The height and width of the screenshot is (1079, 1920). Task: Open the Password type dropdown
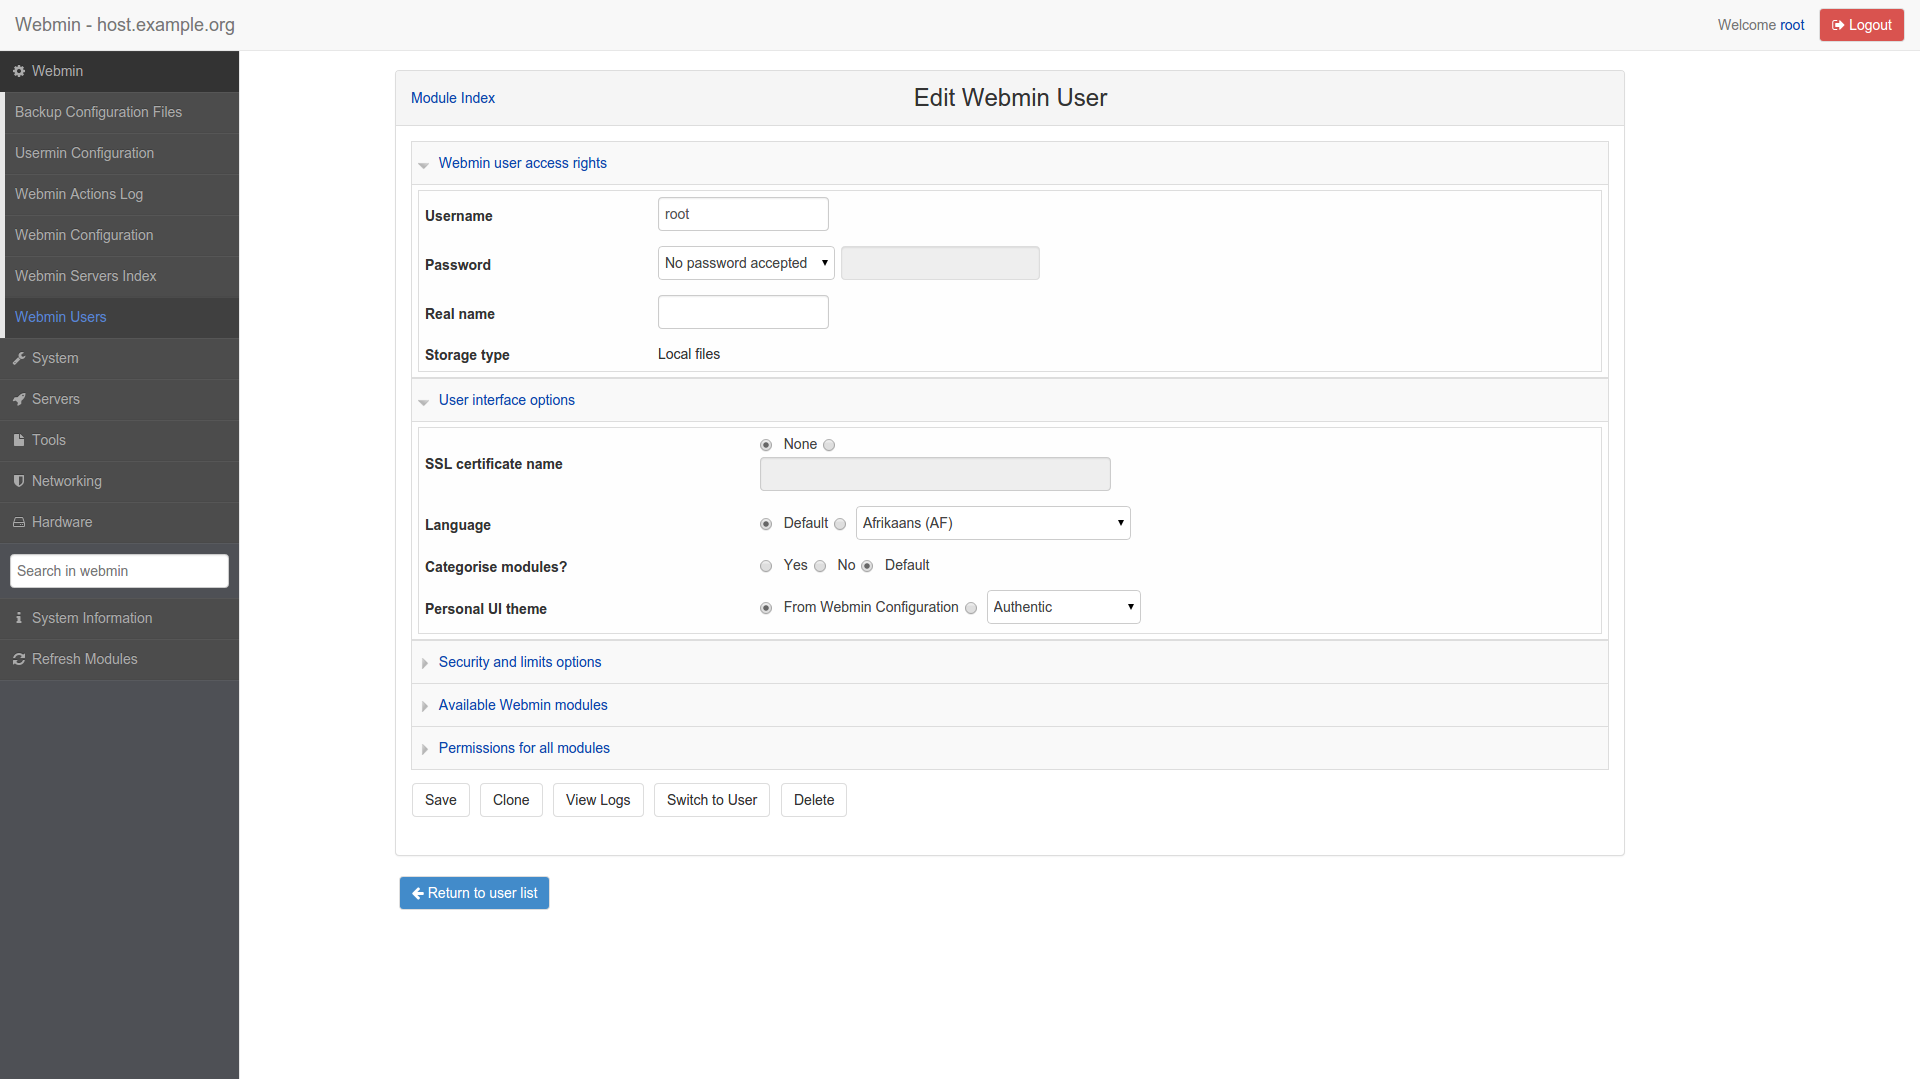[x=746, y=263]
